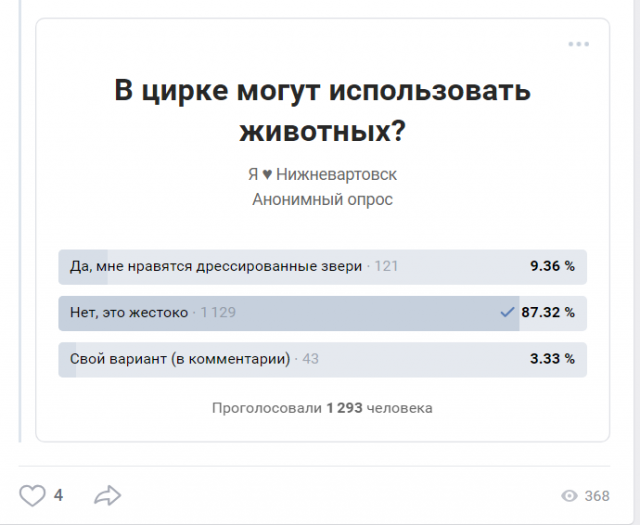Image resolution: width=640 pixels, height=525 pixels.
Task: Click the poll title about circus animals
Action: click(x=322, y=110)
